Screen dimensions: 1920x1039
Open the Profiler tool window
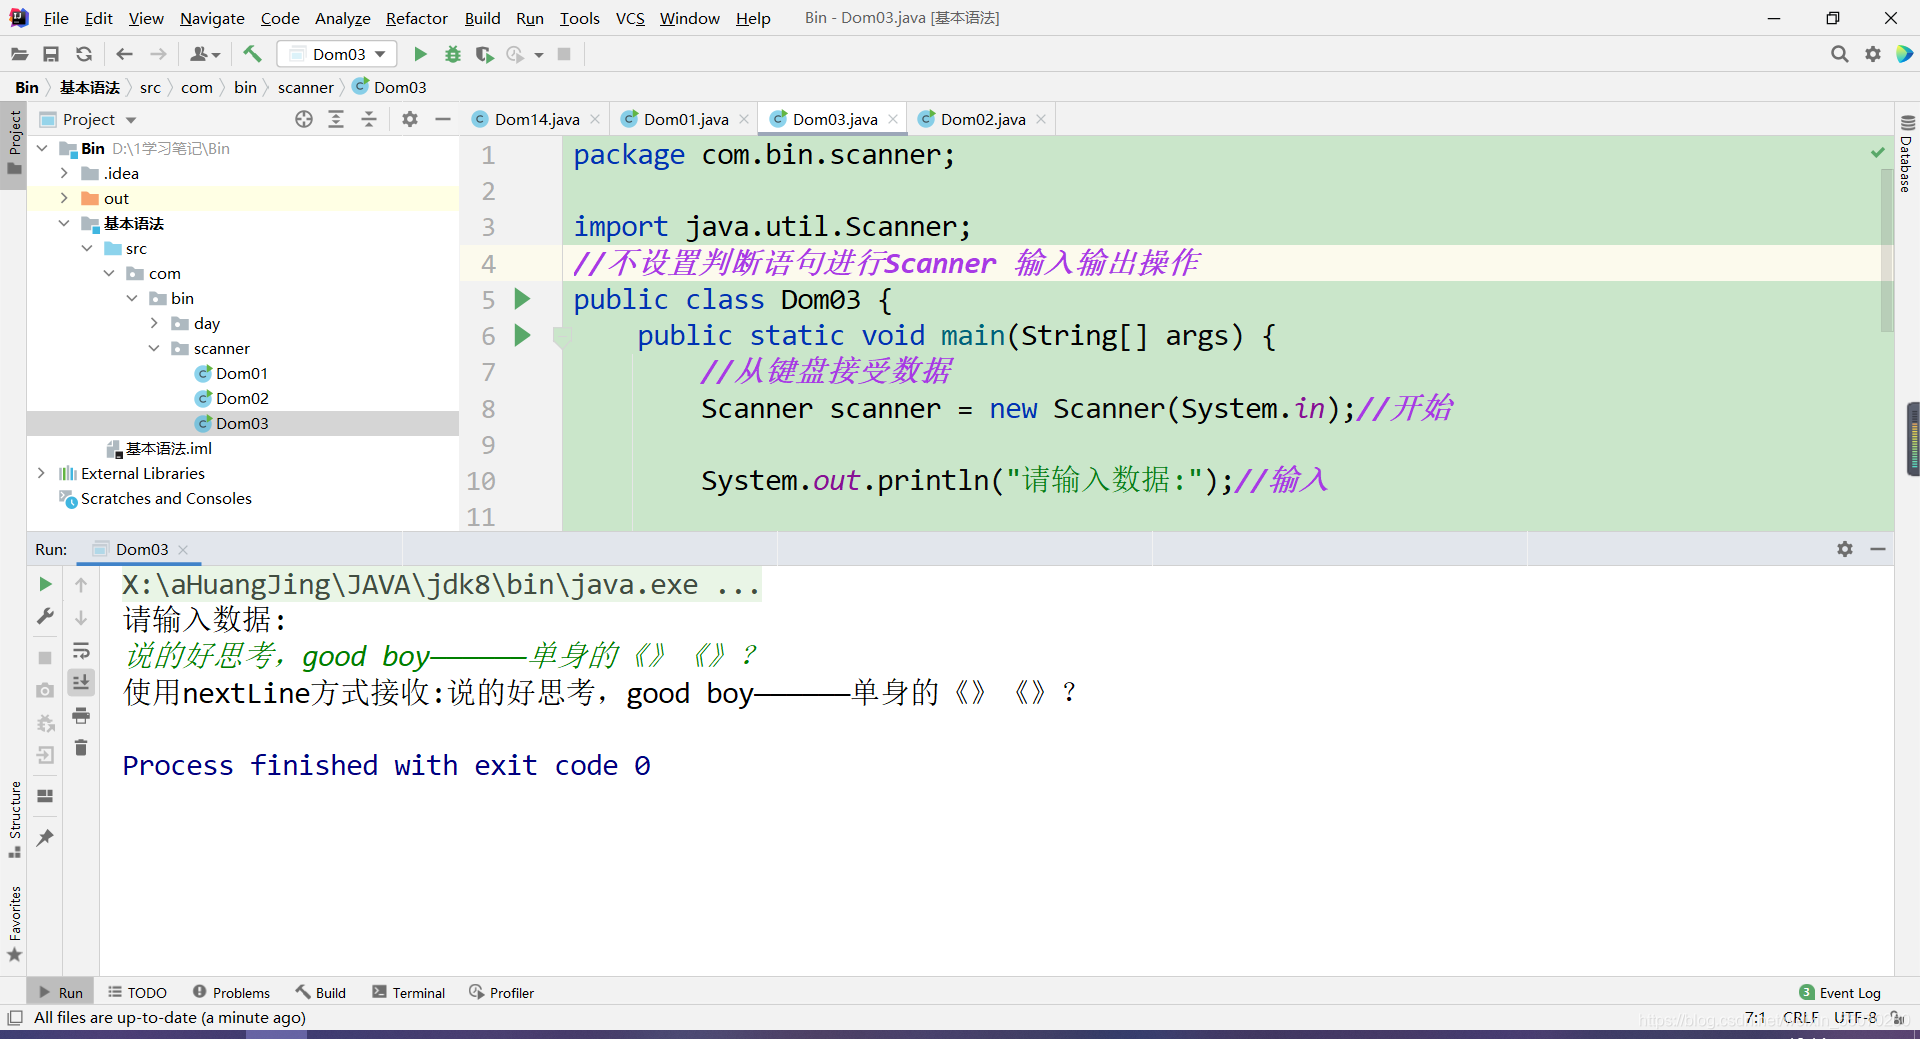502,992
